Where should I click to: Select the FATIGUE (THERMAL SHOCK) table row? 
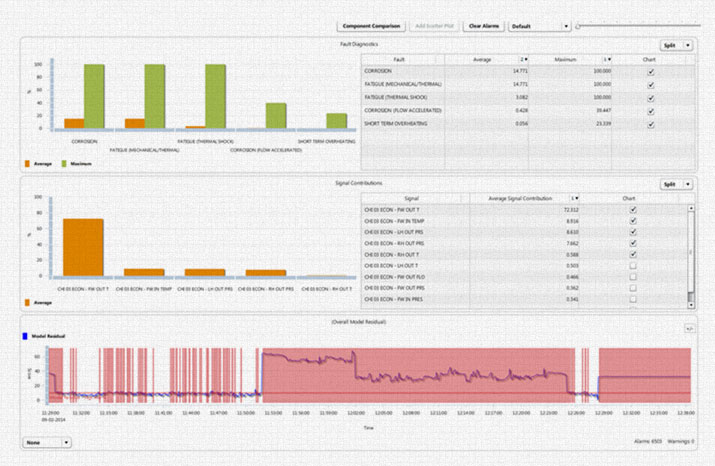(x=528, y=98)
